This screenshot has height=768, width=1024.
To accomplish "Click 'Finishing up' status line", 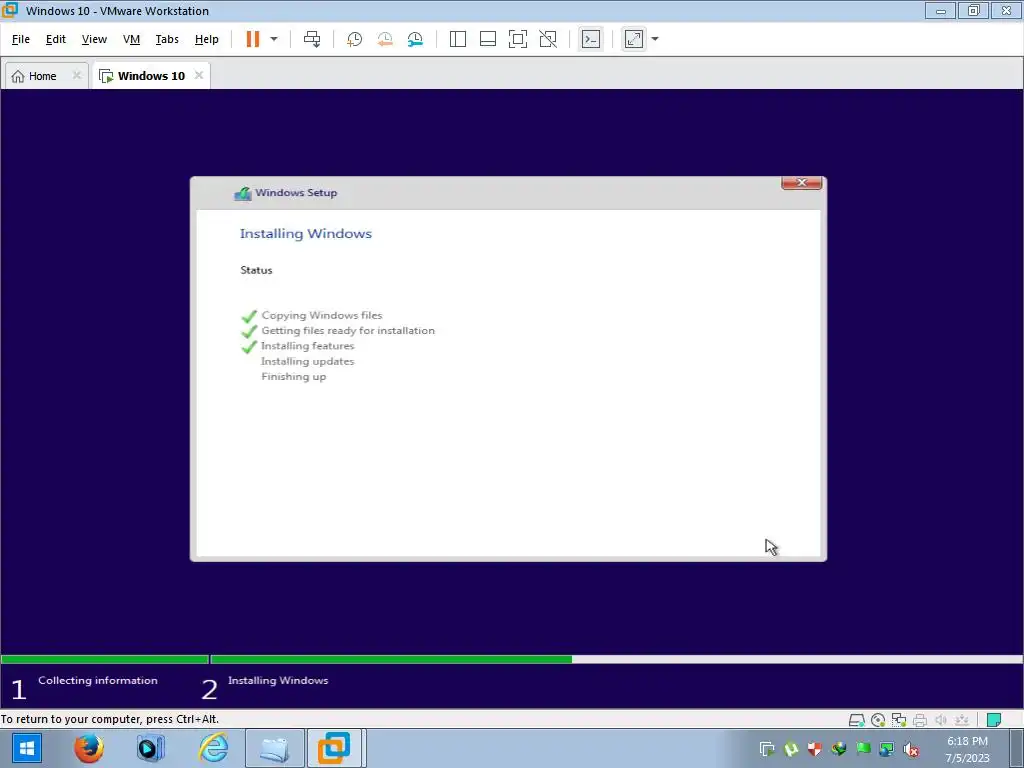I will pyautogui.click(x=293, y=377).
